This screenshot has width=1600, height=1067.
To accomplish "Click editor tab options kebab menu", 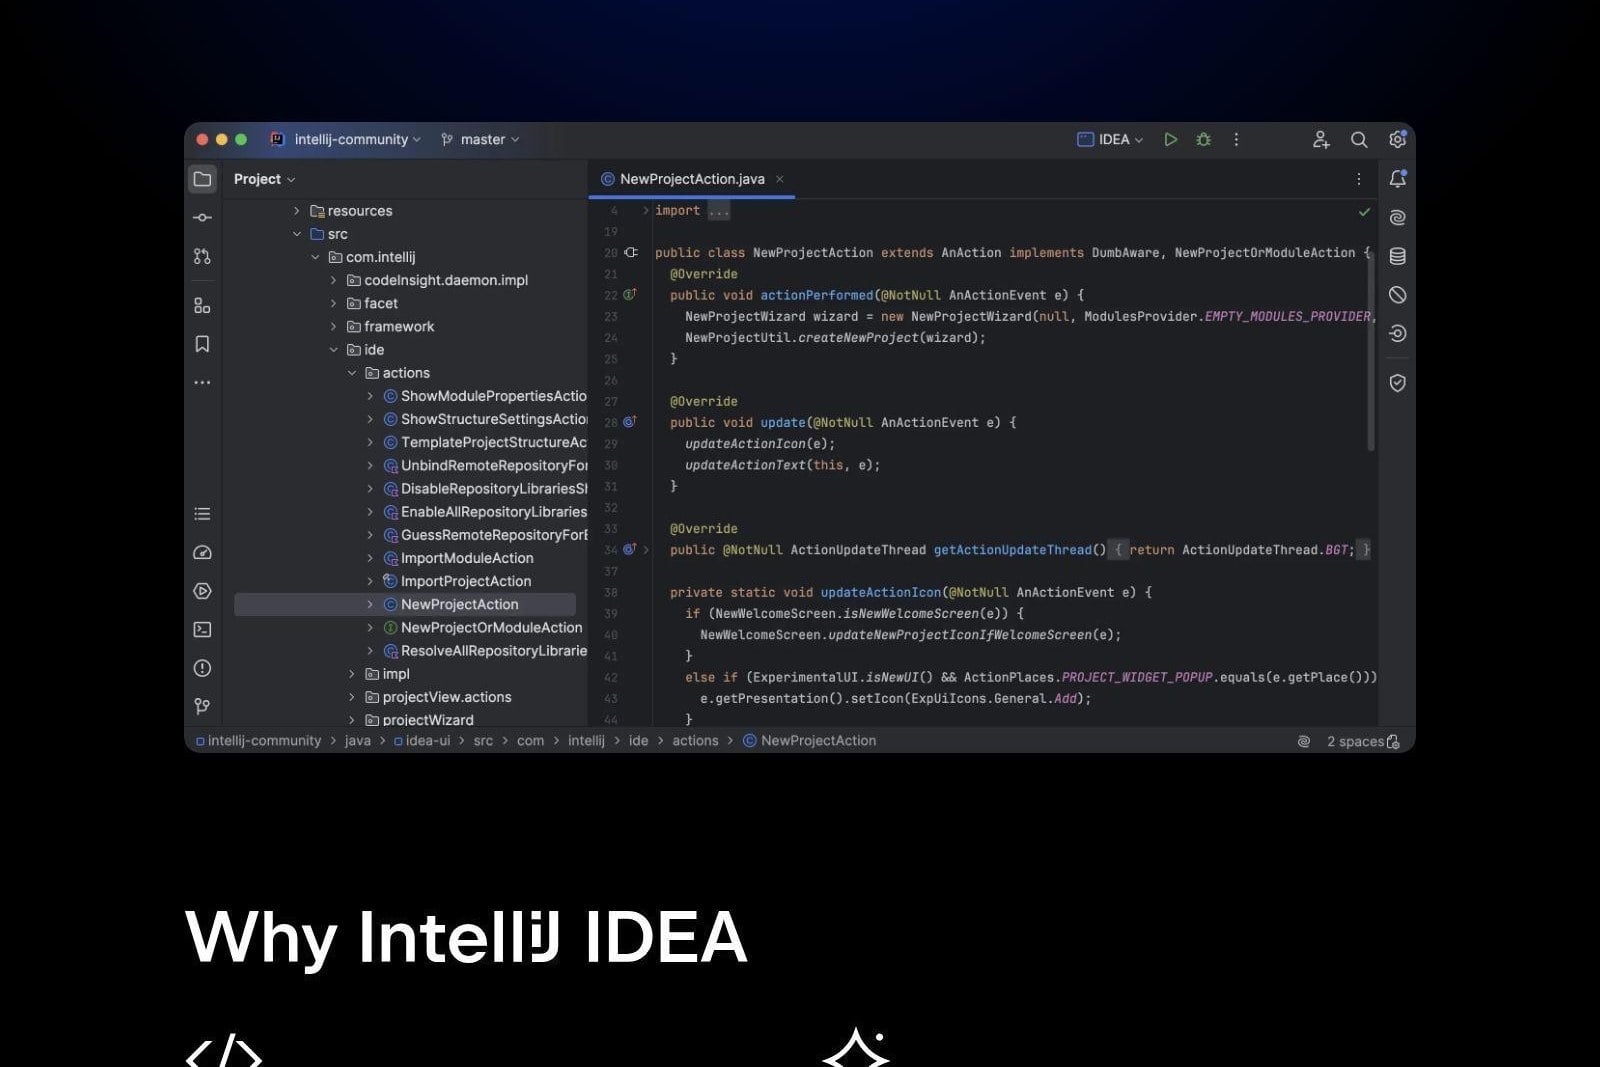I will pyautogui.click(x=1359, y=179).
